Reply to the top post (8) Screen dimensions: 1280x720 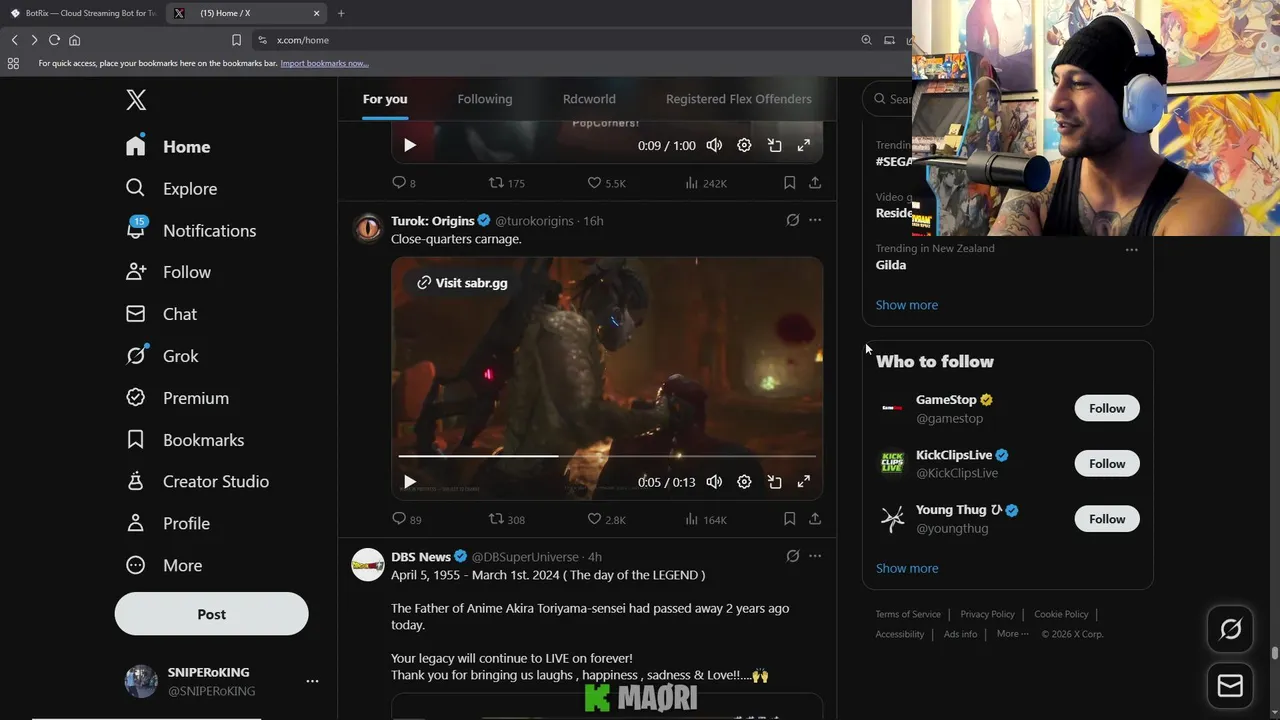click(404, 183)
